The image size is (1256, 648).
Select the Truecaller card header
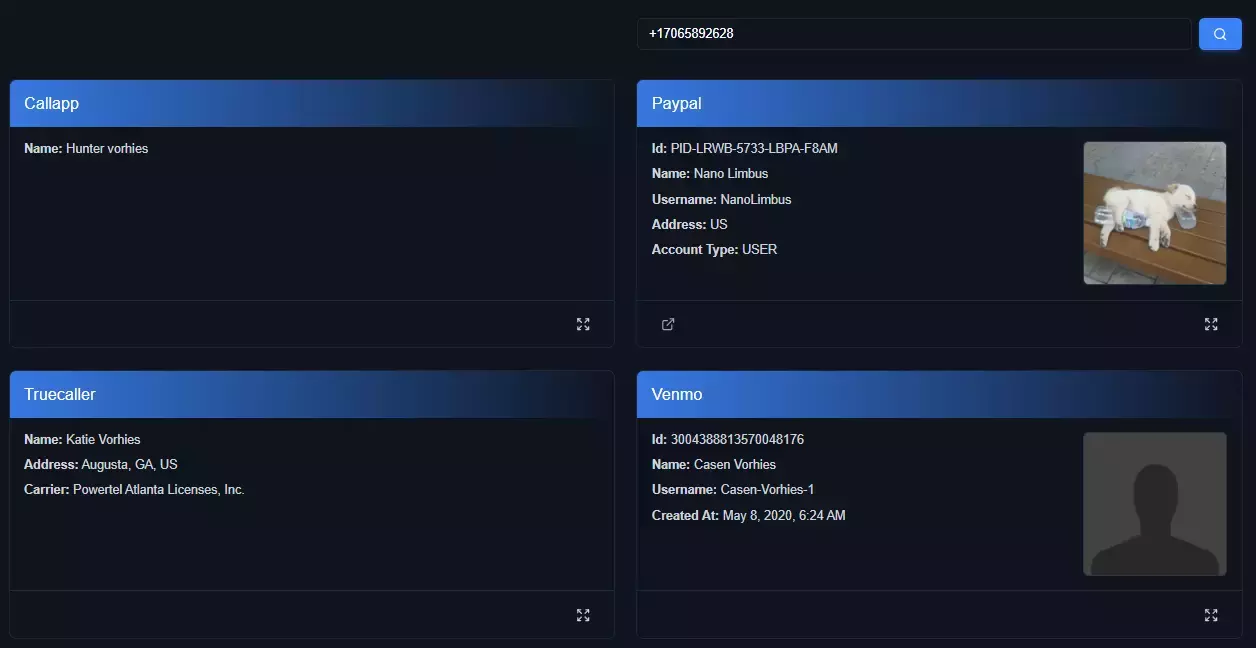point(312,395)
